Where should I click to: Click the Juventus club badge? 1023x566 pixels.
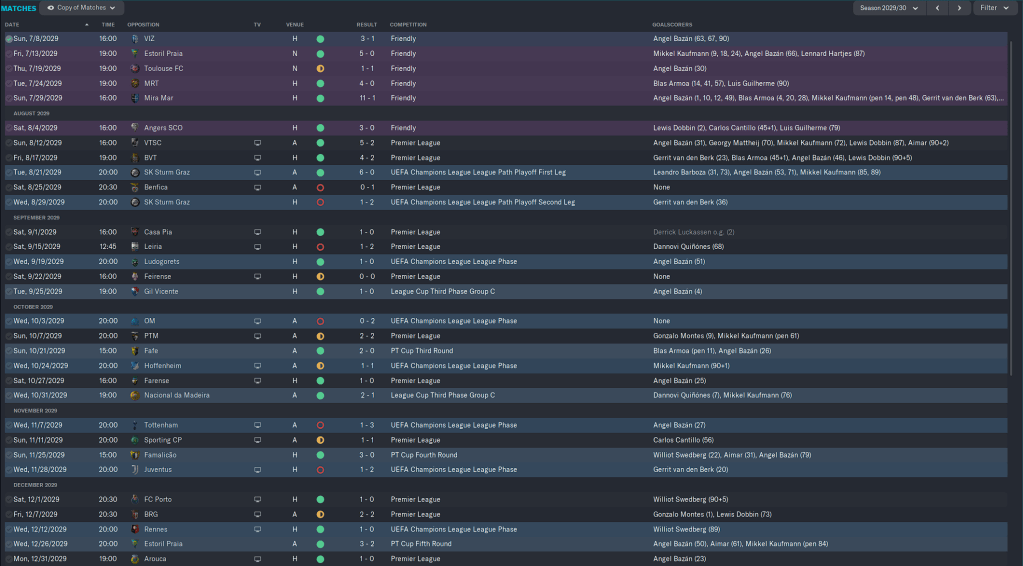(135, 469)
